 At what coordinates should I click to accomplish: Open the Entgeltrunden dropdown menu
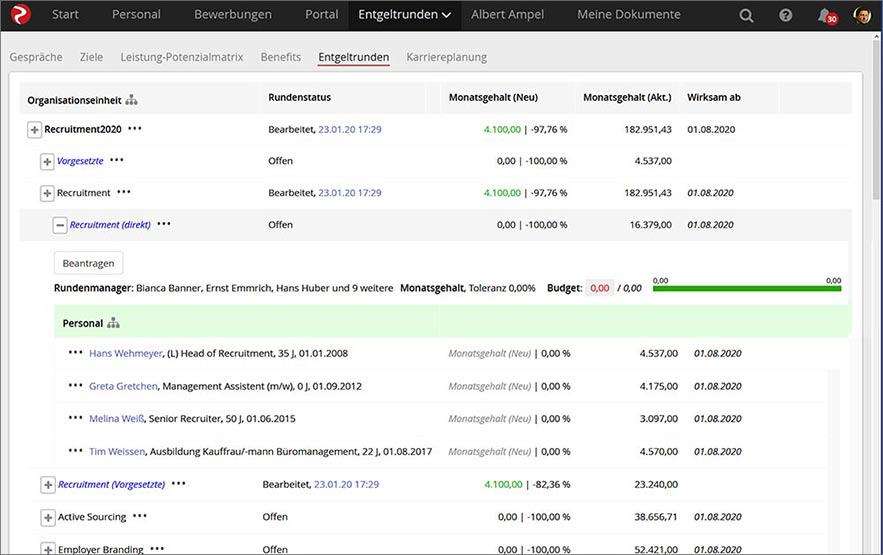coord(404,15)
